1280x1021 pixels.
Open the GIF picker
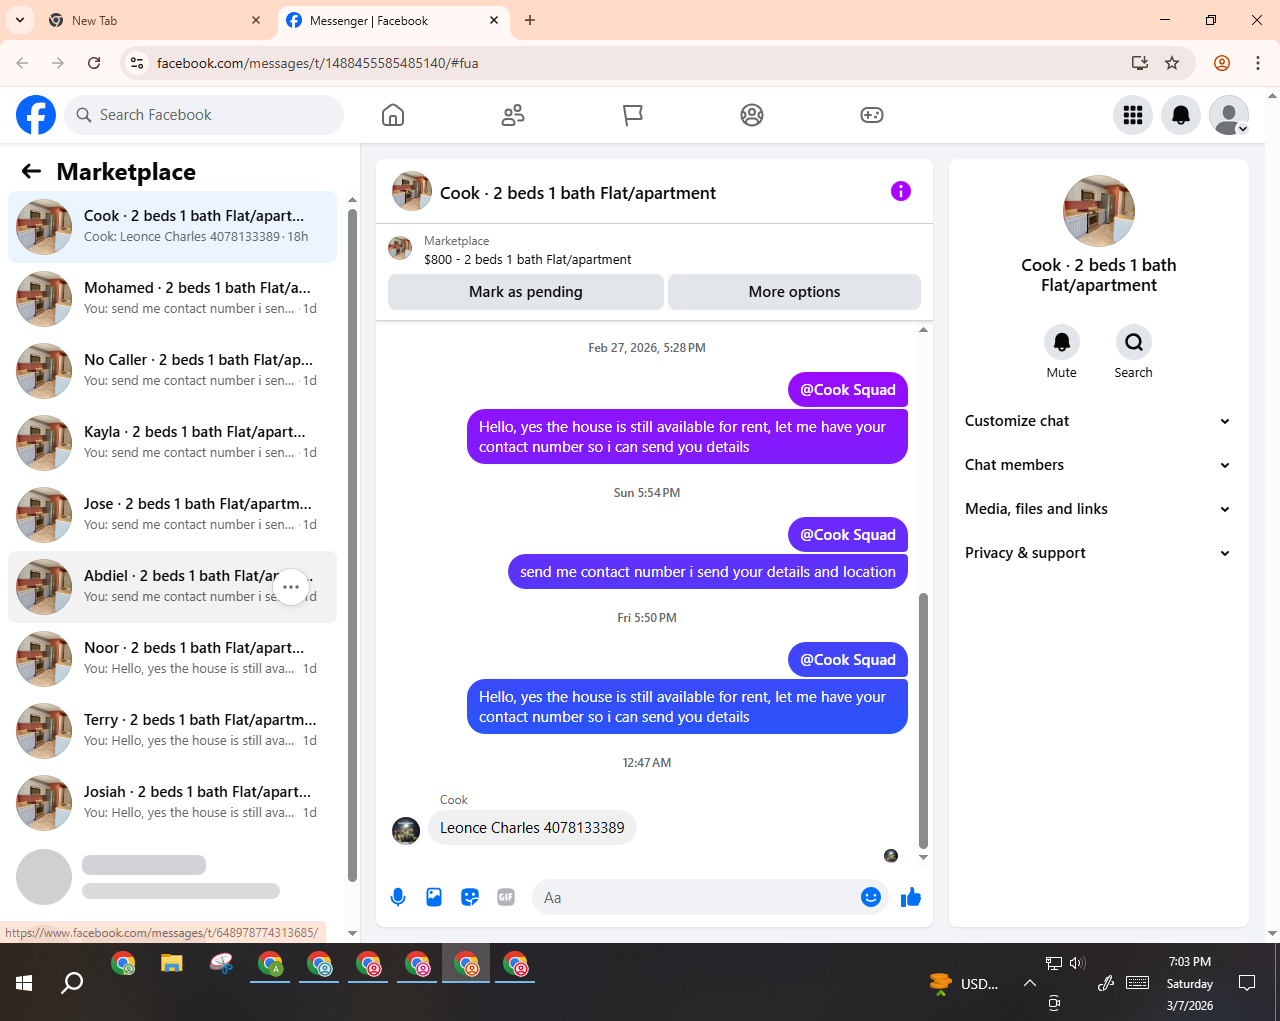point(506,897)
